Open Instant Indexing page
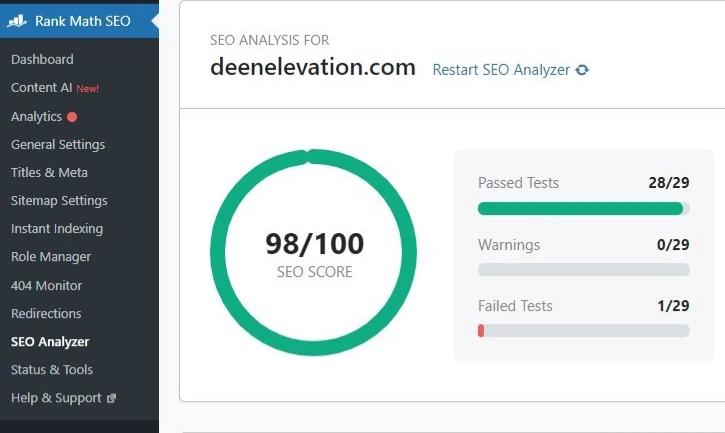725x433 pixels. (x=57, y=229)
